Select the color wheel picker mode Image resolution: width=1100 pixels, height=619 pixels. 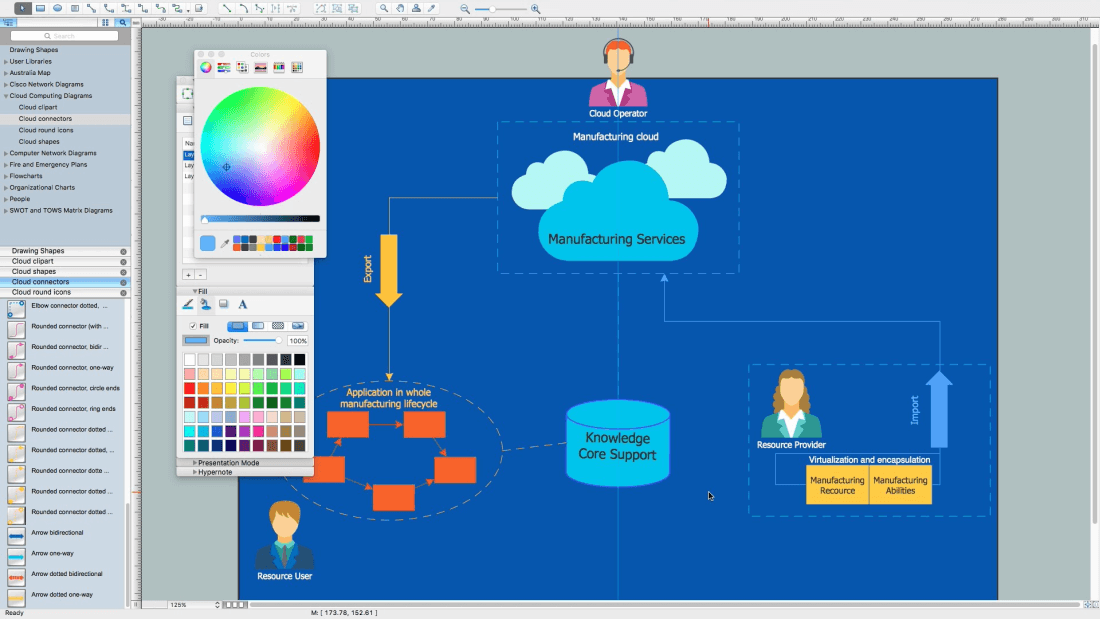pos(206,67)
